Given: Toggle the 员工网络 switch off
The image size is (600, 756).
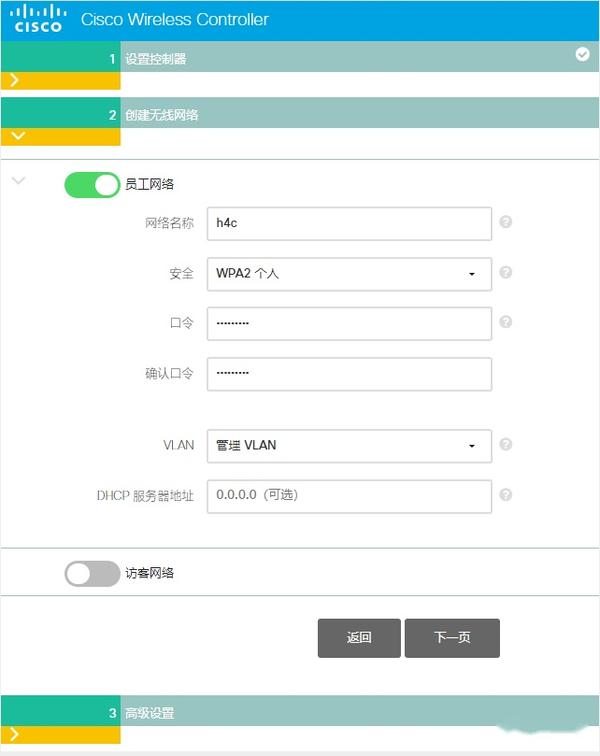Looking at the screenshot, I should (x=92, y=185).
